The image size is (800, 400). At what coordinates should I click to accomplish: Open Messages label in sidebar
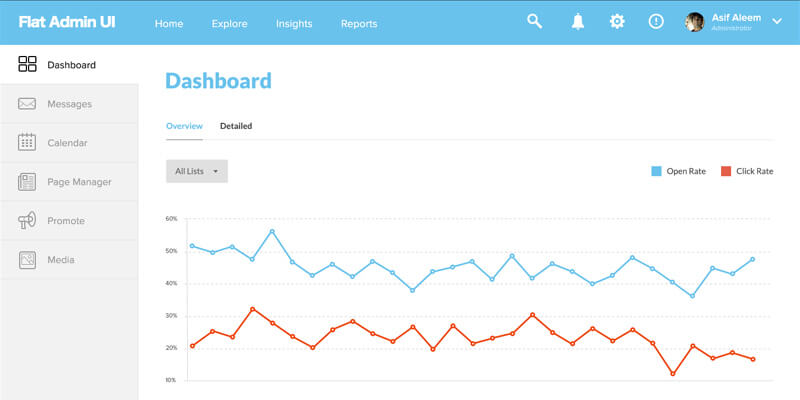[x=69, y=104]
